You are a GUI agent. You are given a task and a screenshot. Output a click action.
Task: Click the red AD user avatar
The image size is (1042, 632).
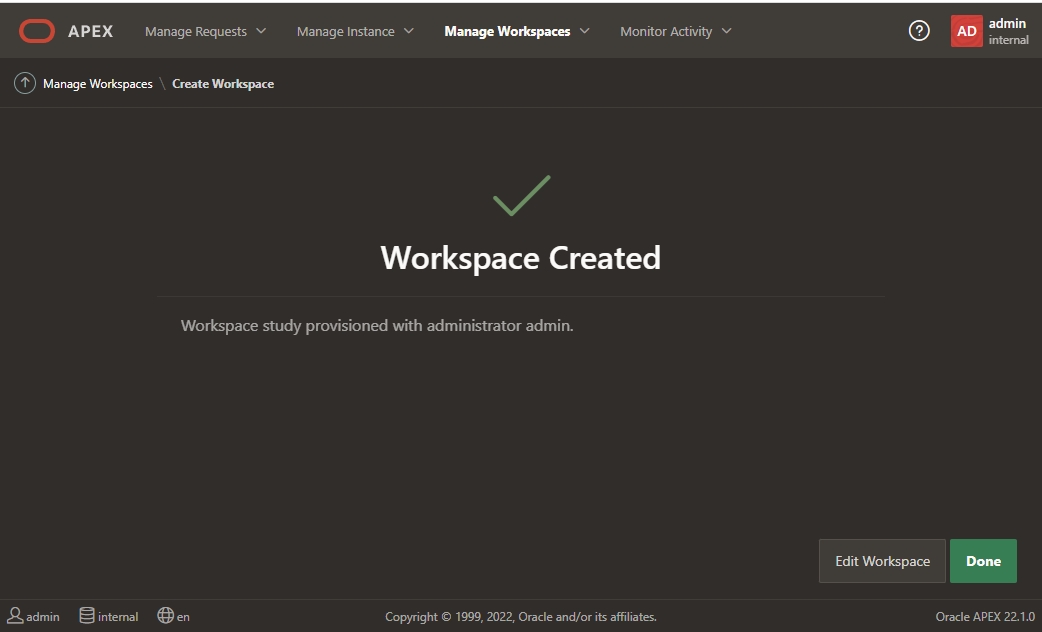tap(966, 31)
